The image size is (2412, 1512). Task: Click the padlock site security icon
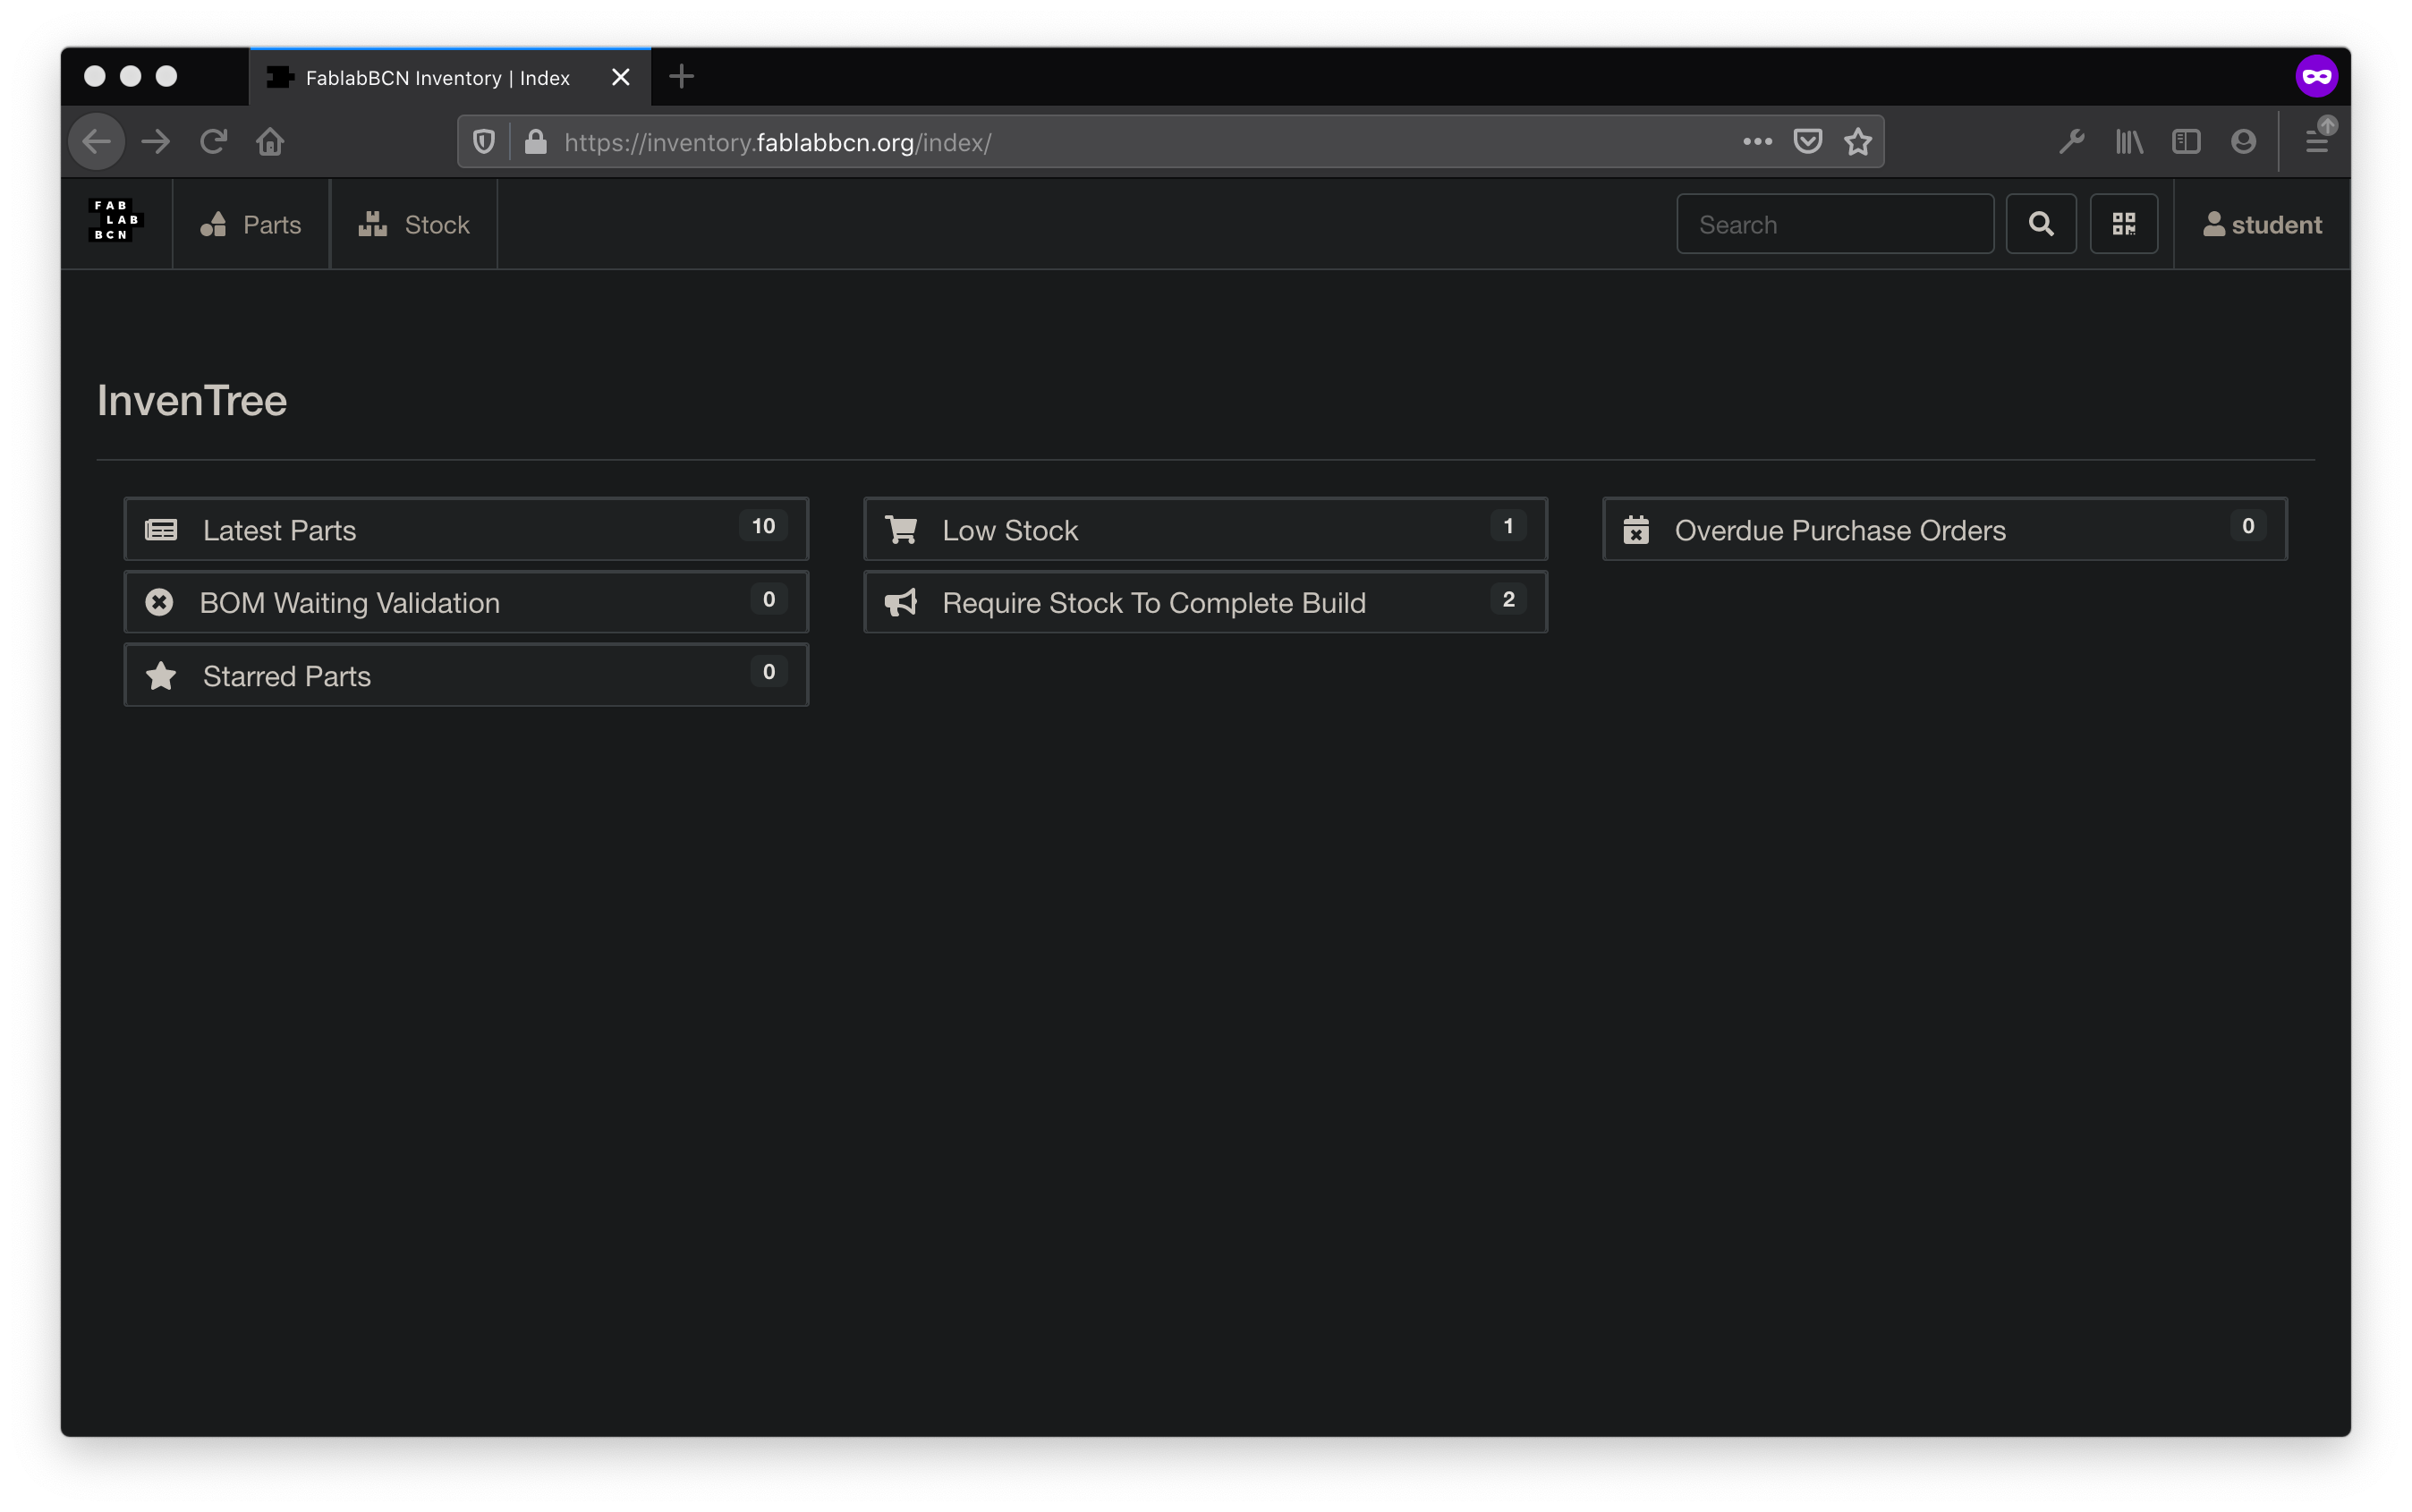(x=536, y=142)
